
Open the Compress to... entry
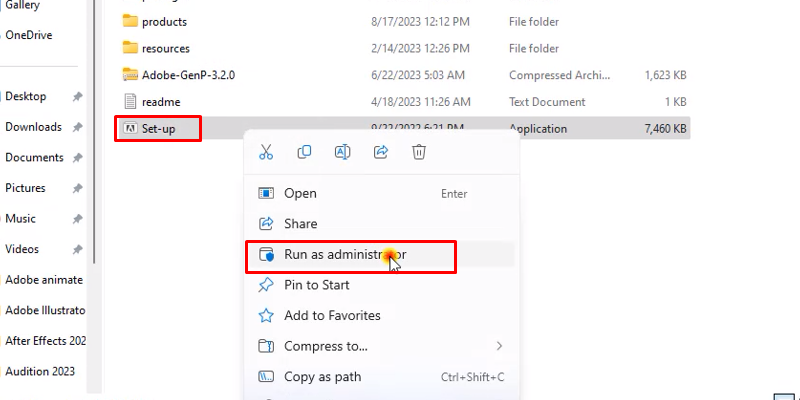pyautogui.click(x=382, y=346)
